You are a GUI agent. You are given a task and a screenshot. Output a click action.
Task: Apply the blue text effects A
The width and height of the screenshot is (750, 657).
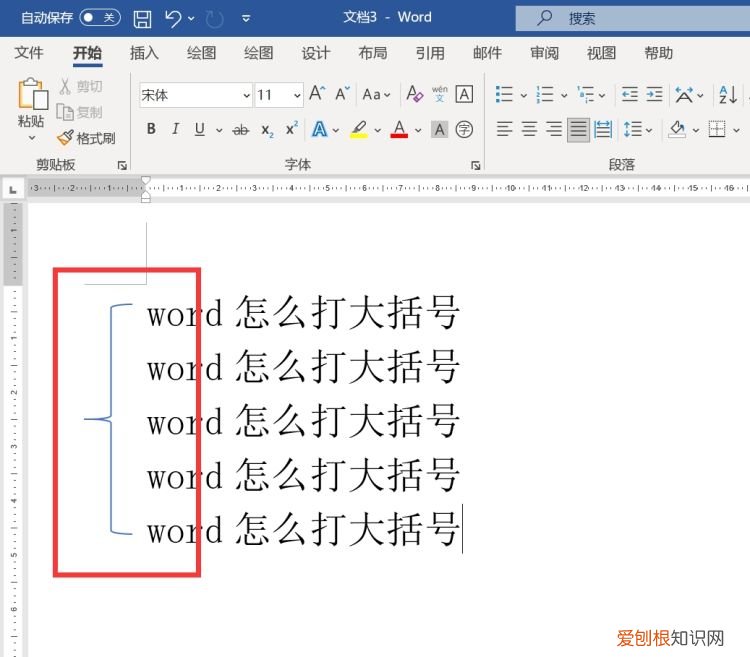pyautogui.click(x=320, y=130)
